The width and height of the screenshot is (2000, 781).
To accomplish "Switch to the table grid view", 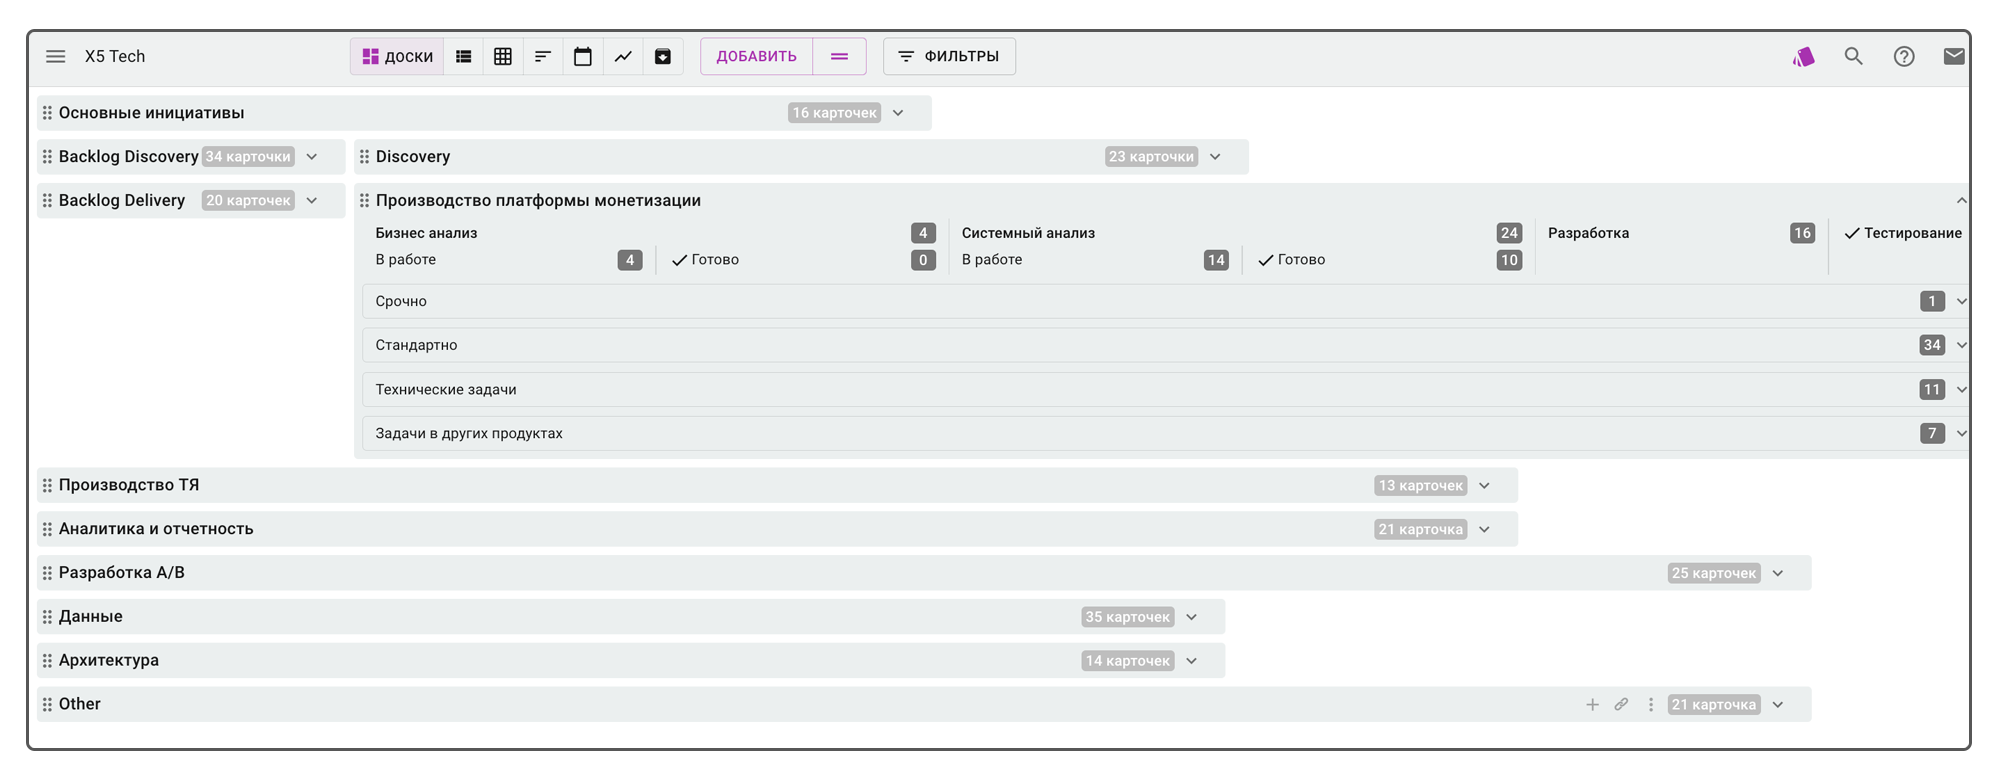I will coord(503,57).
